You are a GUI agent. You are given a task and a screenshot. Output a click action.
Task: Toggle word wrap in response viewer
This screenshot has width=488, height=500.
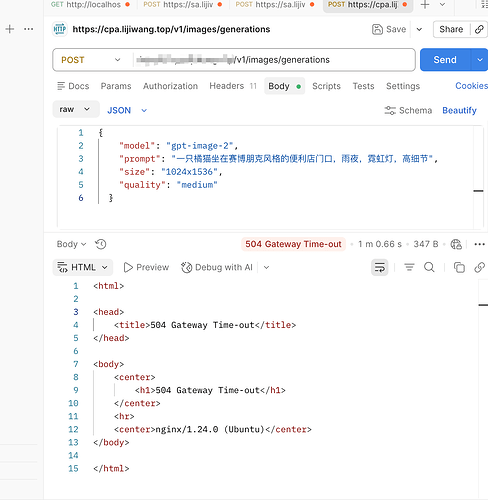tap(379, 267)
